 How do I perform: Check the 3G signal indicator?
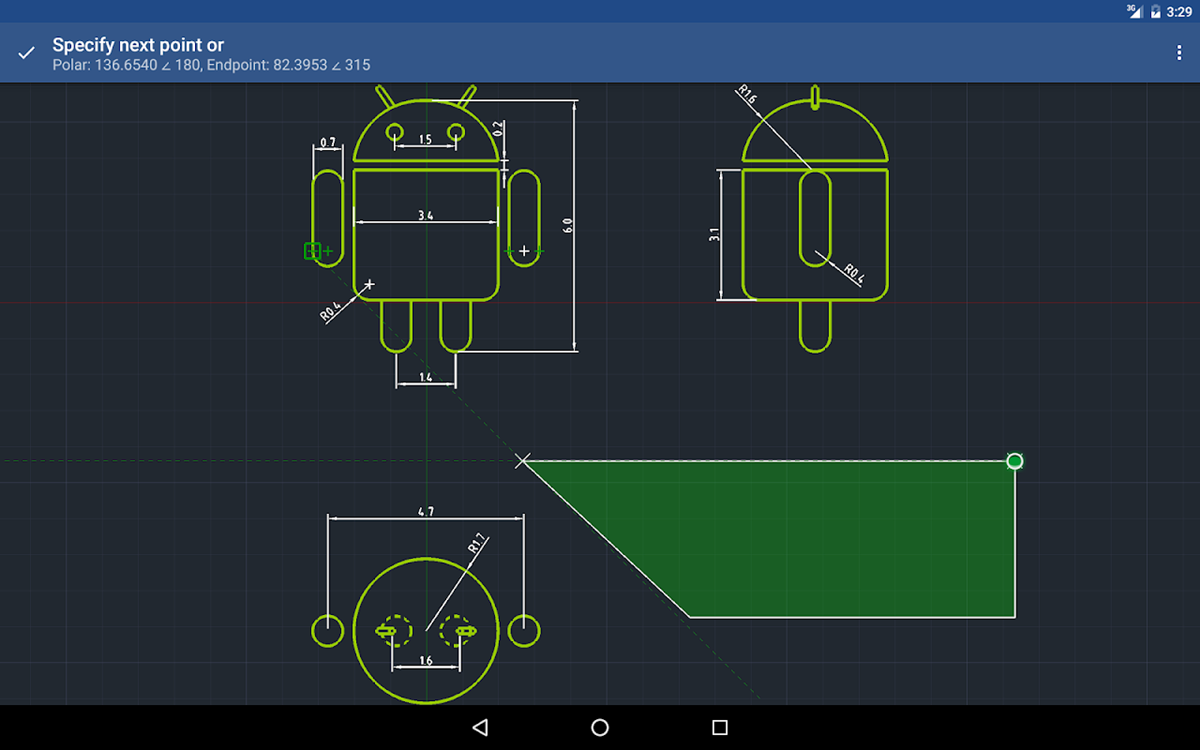click(x=1133, y=11)
